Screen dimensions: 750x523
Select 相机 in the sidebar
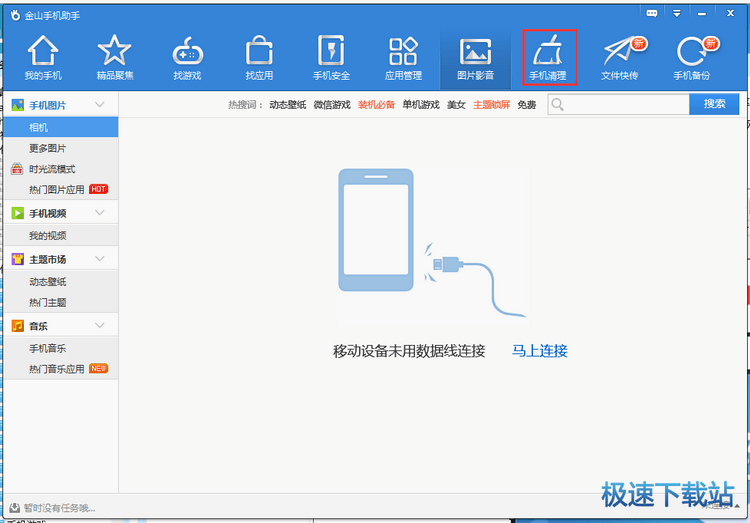[x=61, y=127]
